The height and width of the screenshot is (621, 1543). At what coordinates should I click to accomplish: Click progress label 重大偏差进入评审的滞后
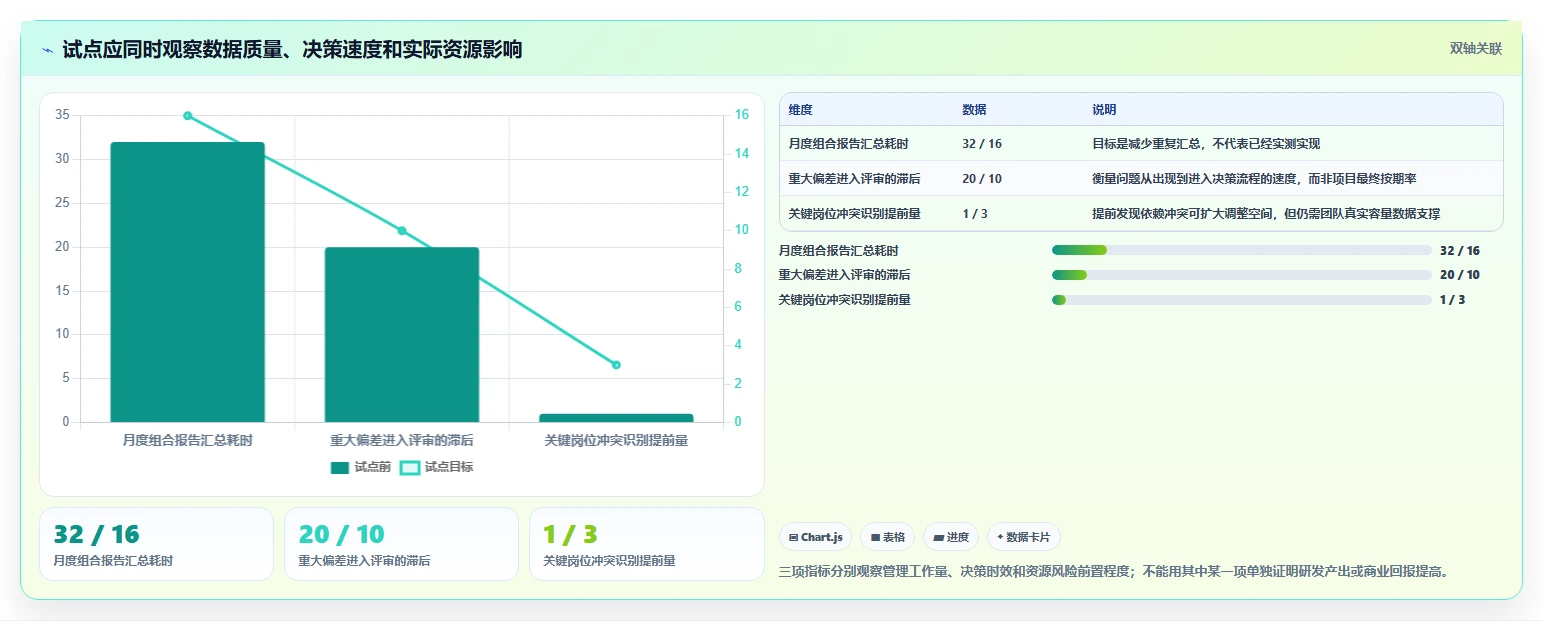(x=844, y=275)
